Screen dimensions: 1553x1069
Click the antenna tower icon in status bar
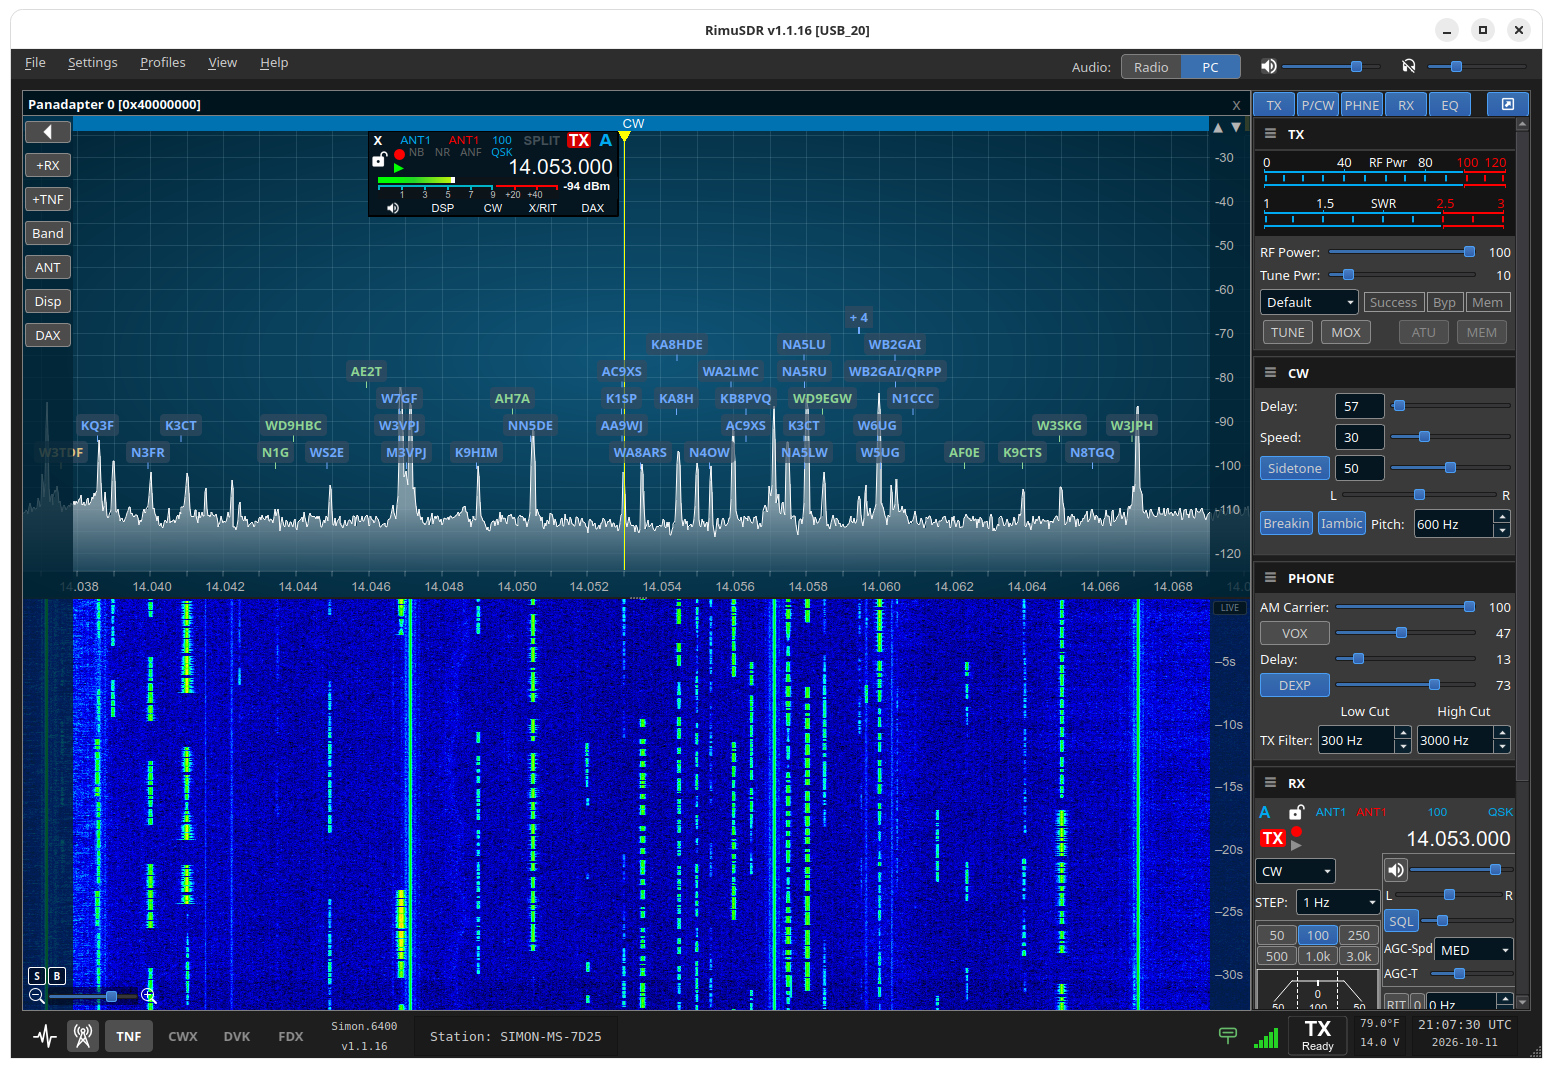[83, 1037]
